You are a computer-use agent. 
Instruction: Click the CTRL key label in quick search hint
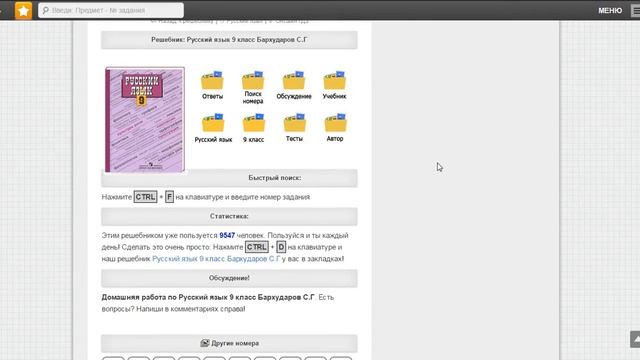click(145, 197)
